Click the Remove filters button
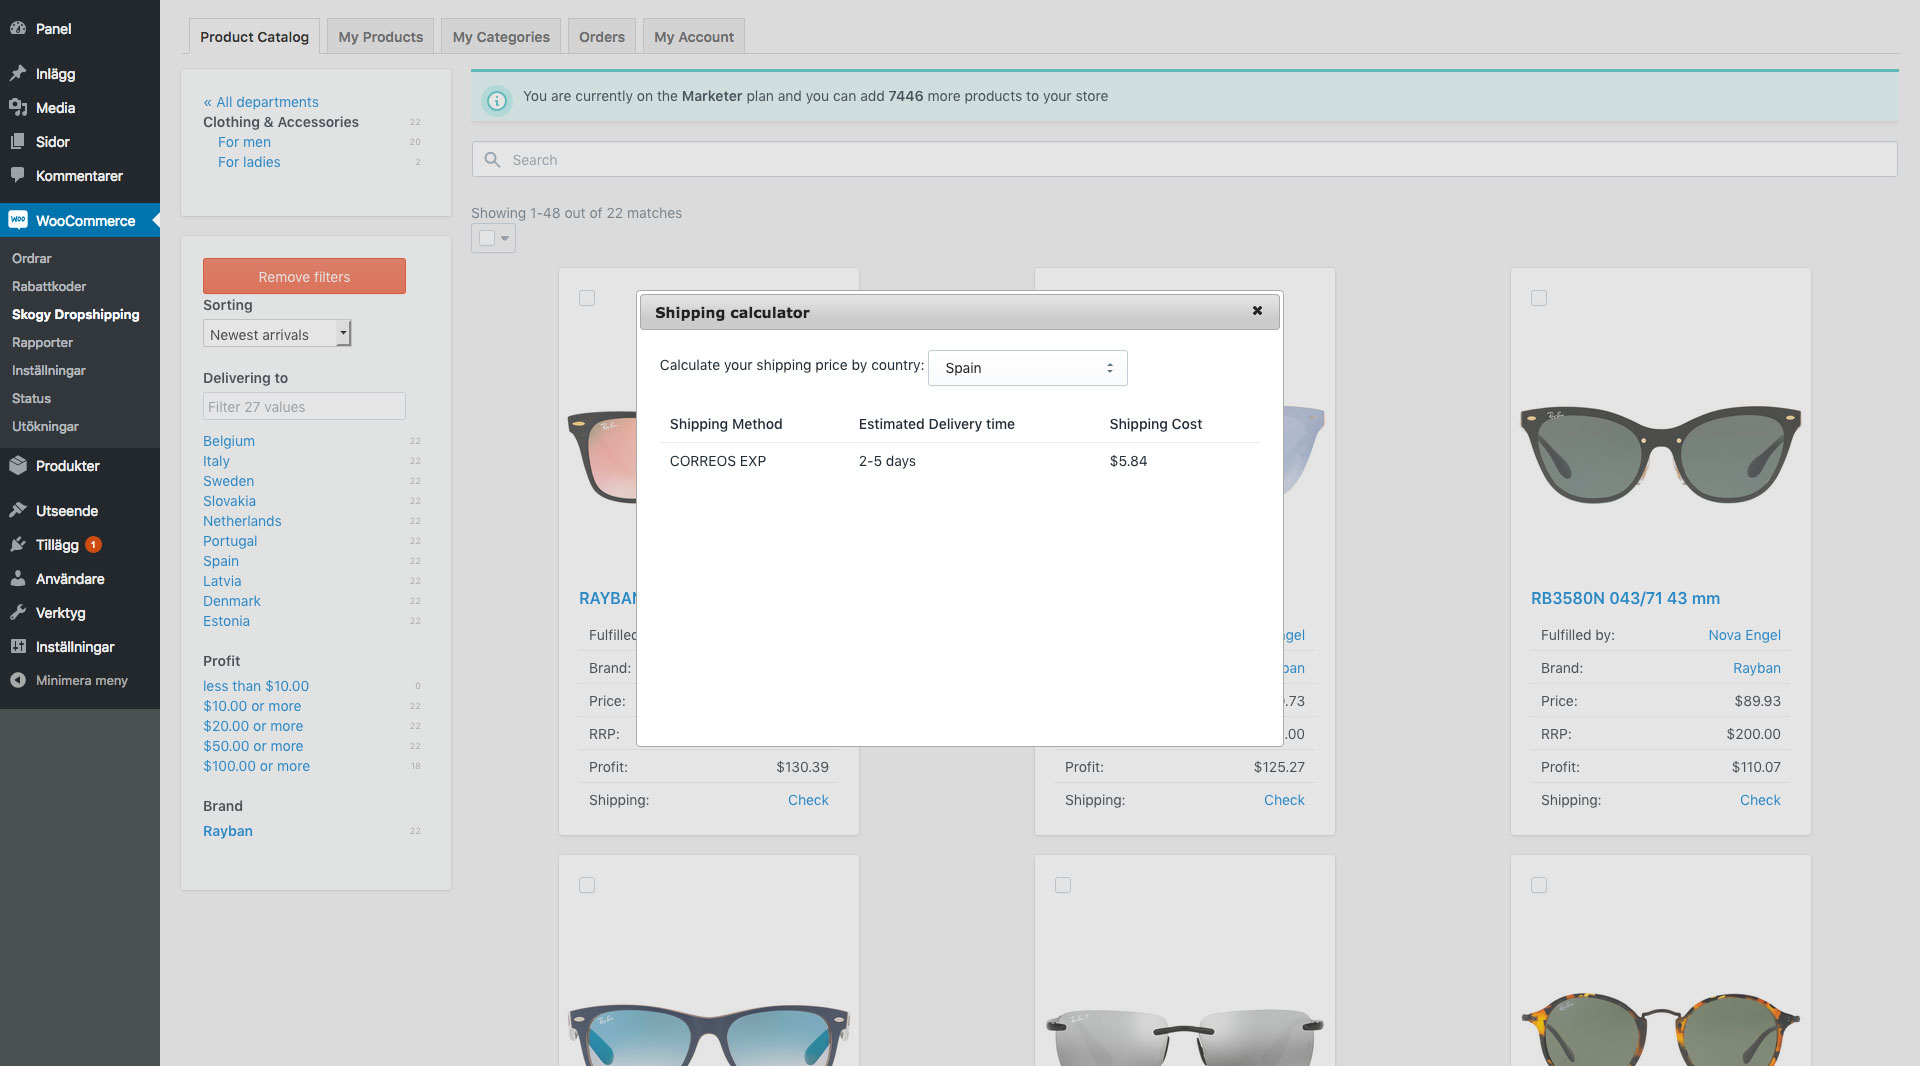 click(304, 276)
